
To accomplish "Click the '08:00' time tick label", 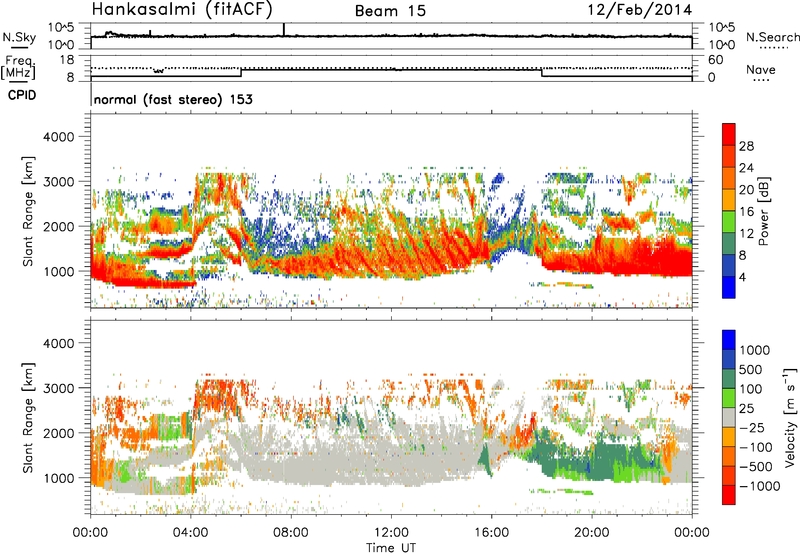I will (291, 533).
